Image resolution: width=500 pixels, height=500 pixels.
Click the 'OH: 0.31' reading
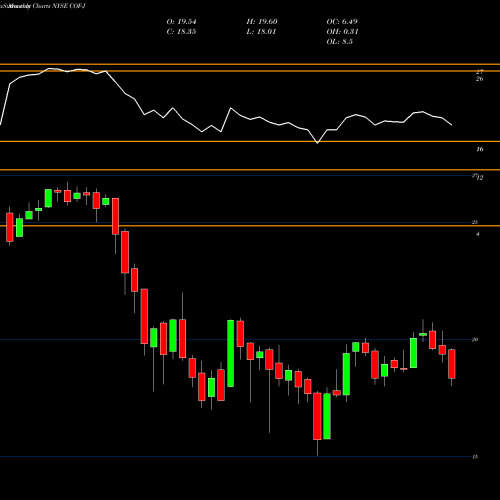[342, 32]
